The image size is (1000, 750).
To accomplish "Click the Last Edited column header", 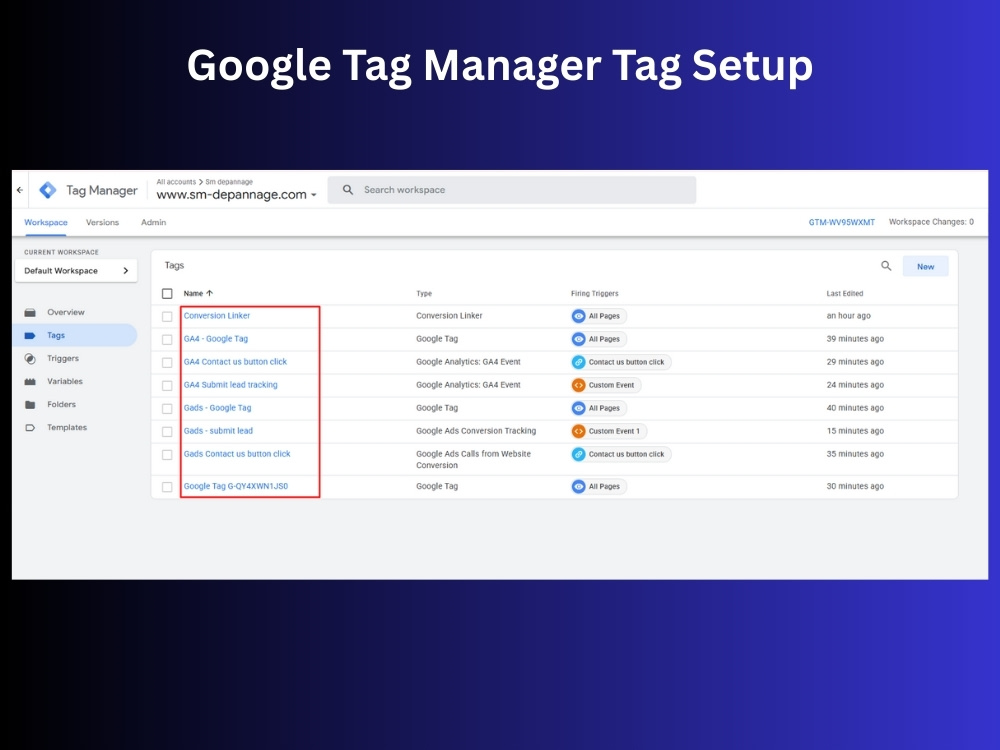I will (844, 293).
